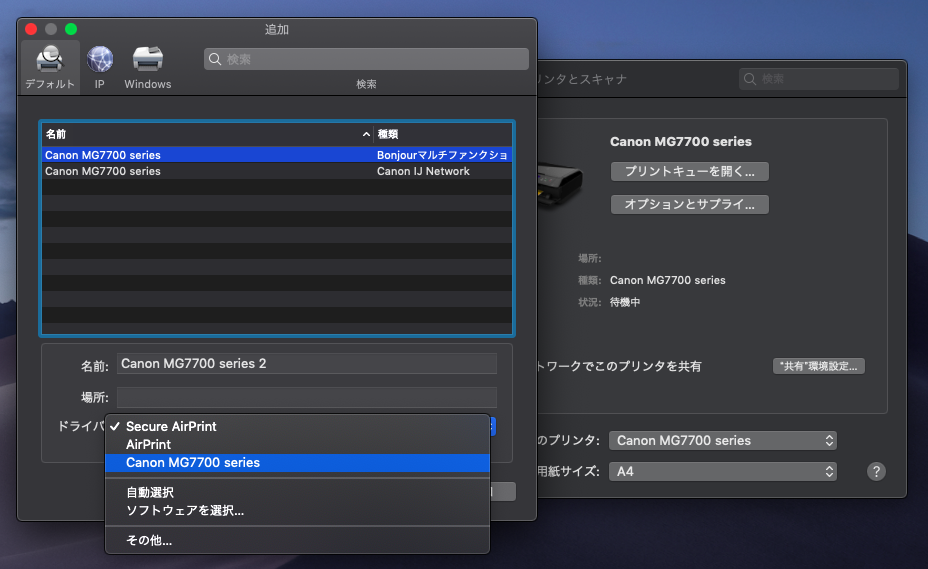The width and height of the screenshot is (928, 569).
Task: Open オプションとサプライ... button
Action: point(689,204)
